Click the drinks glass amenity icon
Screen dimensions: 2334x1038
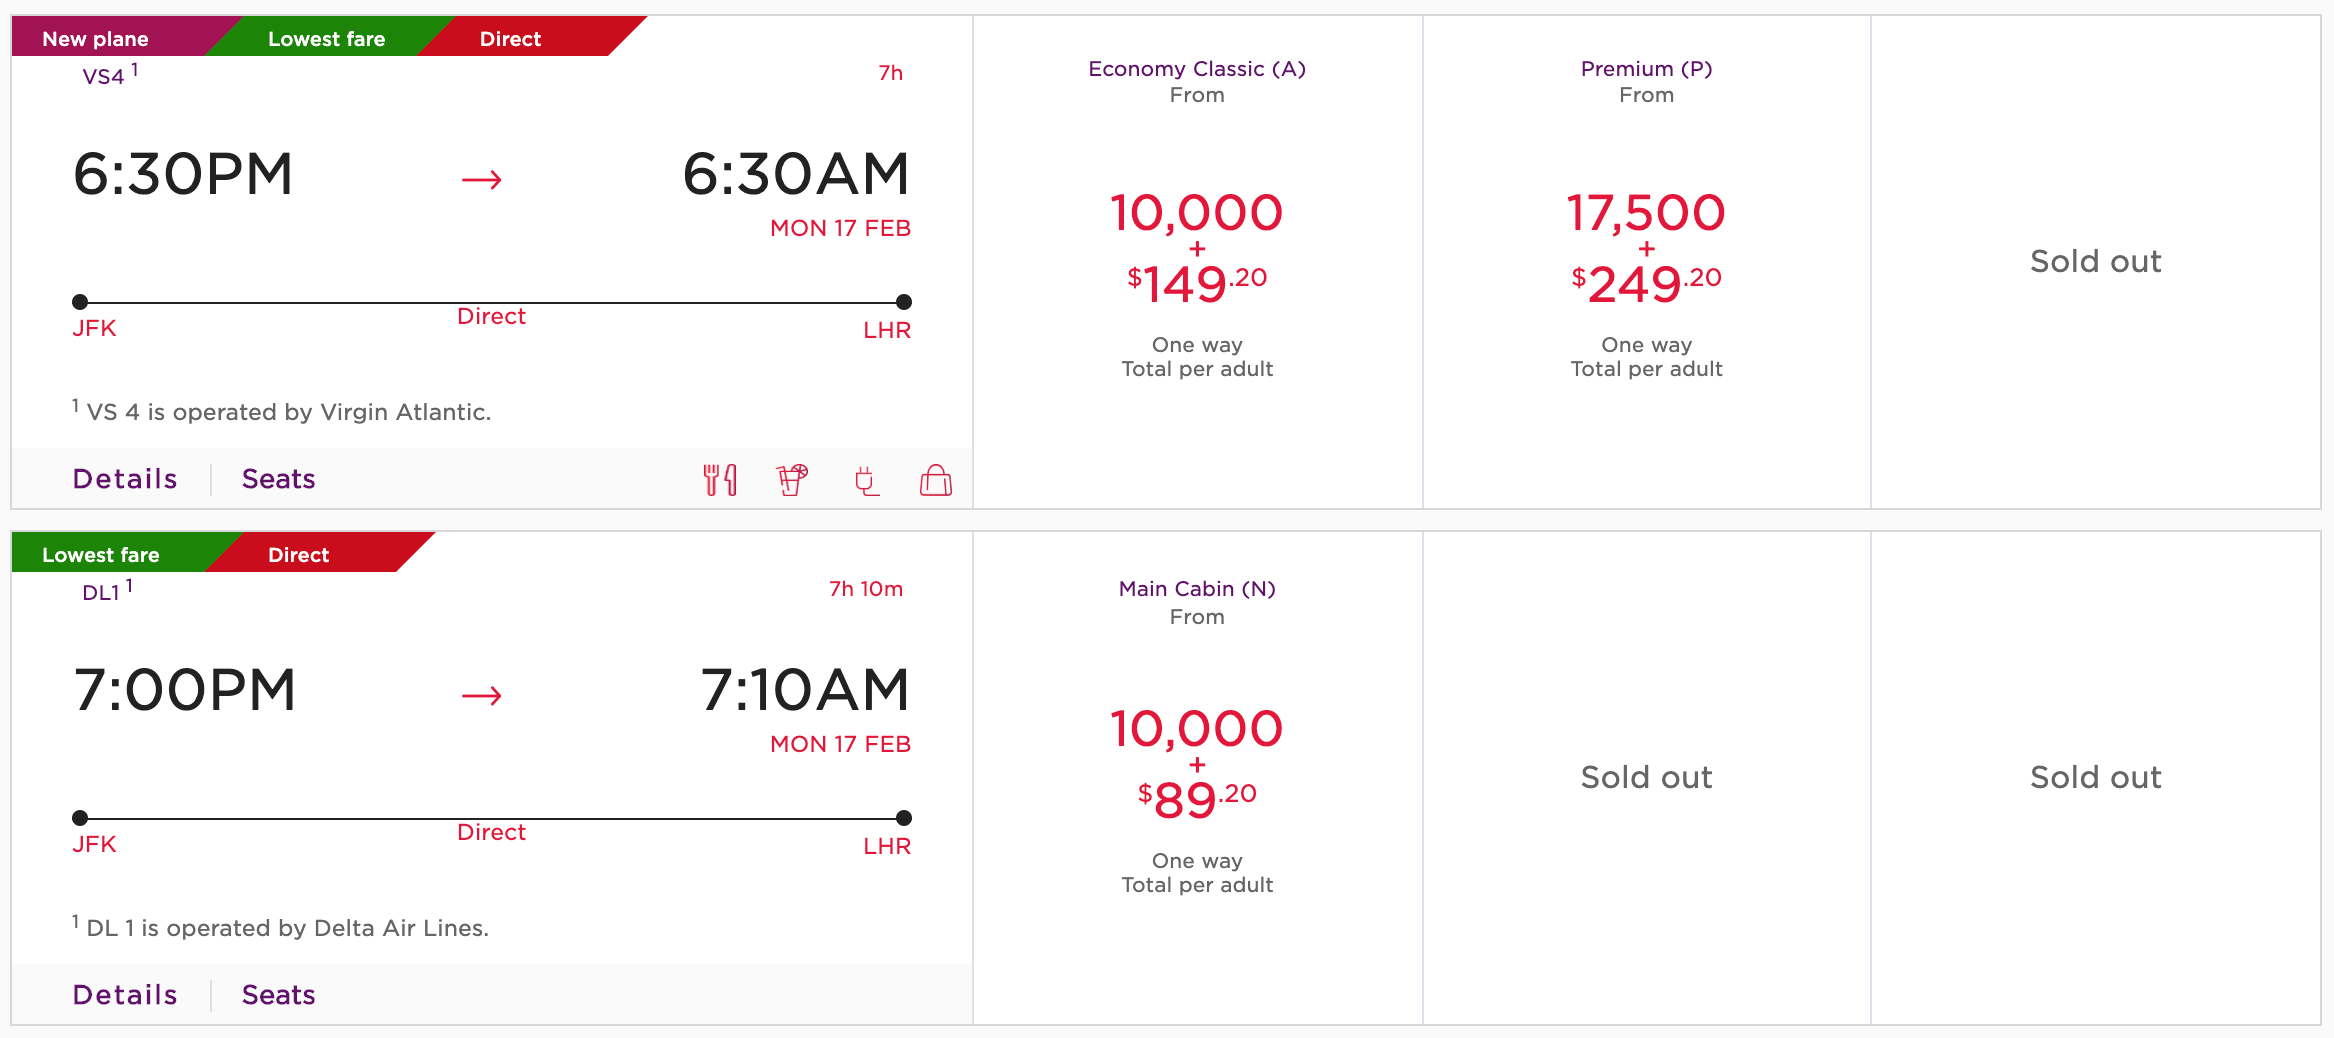point(792,480)
